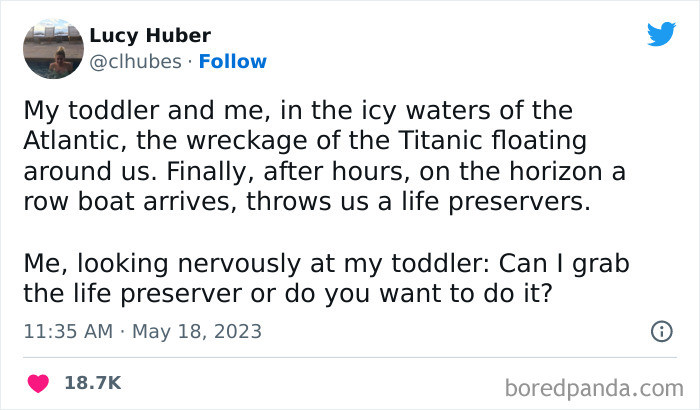Open Lucy Huber's profile picture
Viewport: 700px width, 410px height.
pos(52,48)
